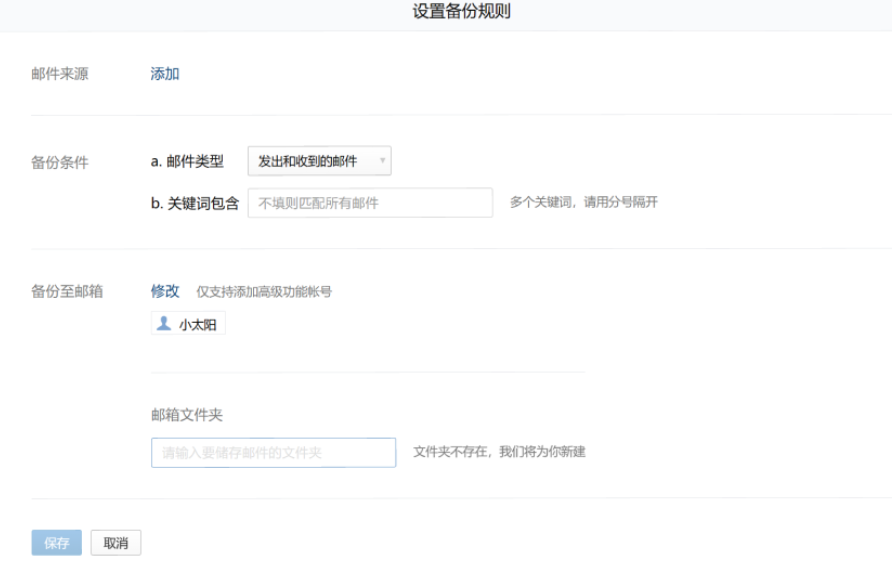Click the 多个关键词，请用分号隔开 hint text
Viewport: 892px width, 571px height.
pos(583,202)
